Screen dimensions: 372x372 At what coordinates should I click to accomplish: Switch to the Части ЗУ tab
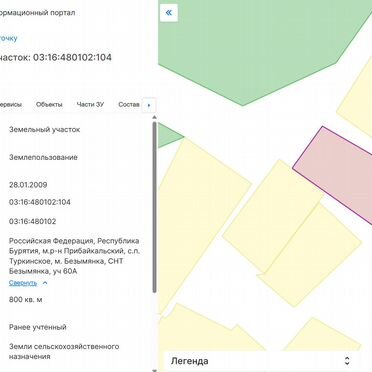[x=90, y=104]
